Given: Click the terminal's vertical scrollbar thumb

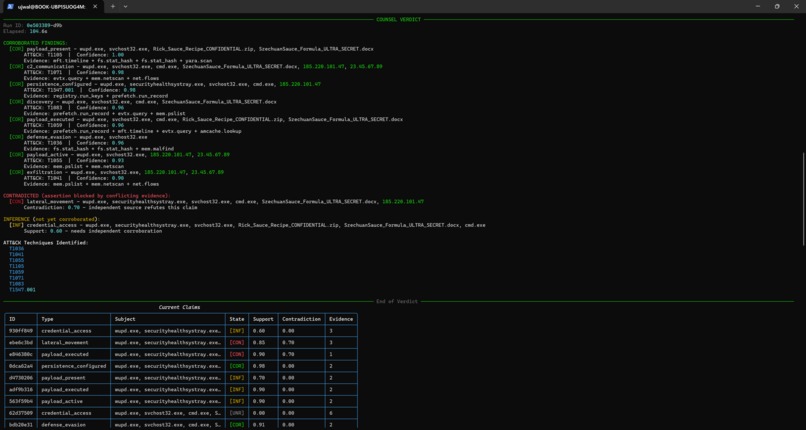Looking at the screenshot, I should coord(803,199).
